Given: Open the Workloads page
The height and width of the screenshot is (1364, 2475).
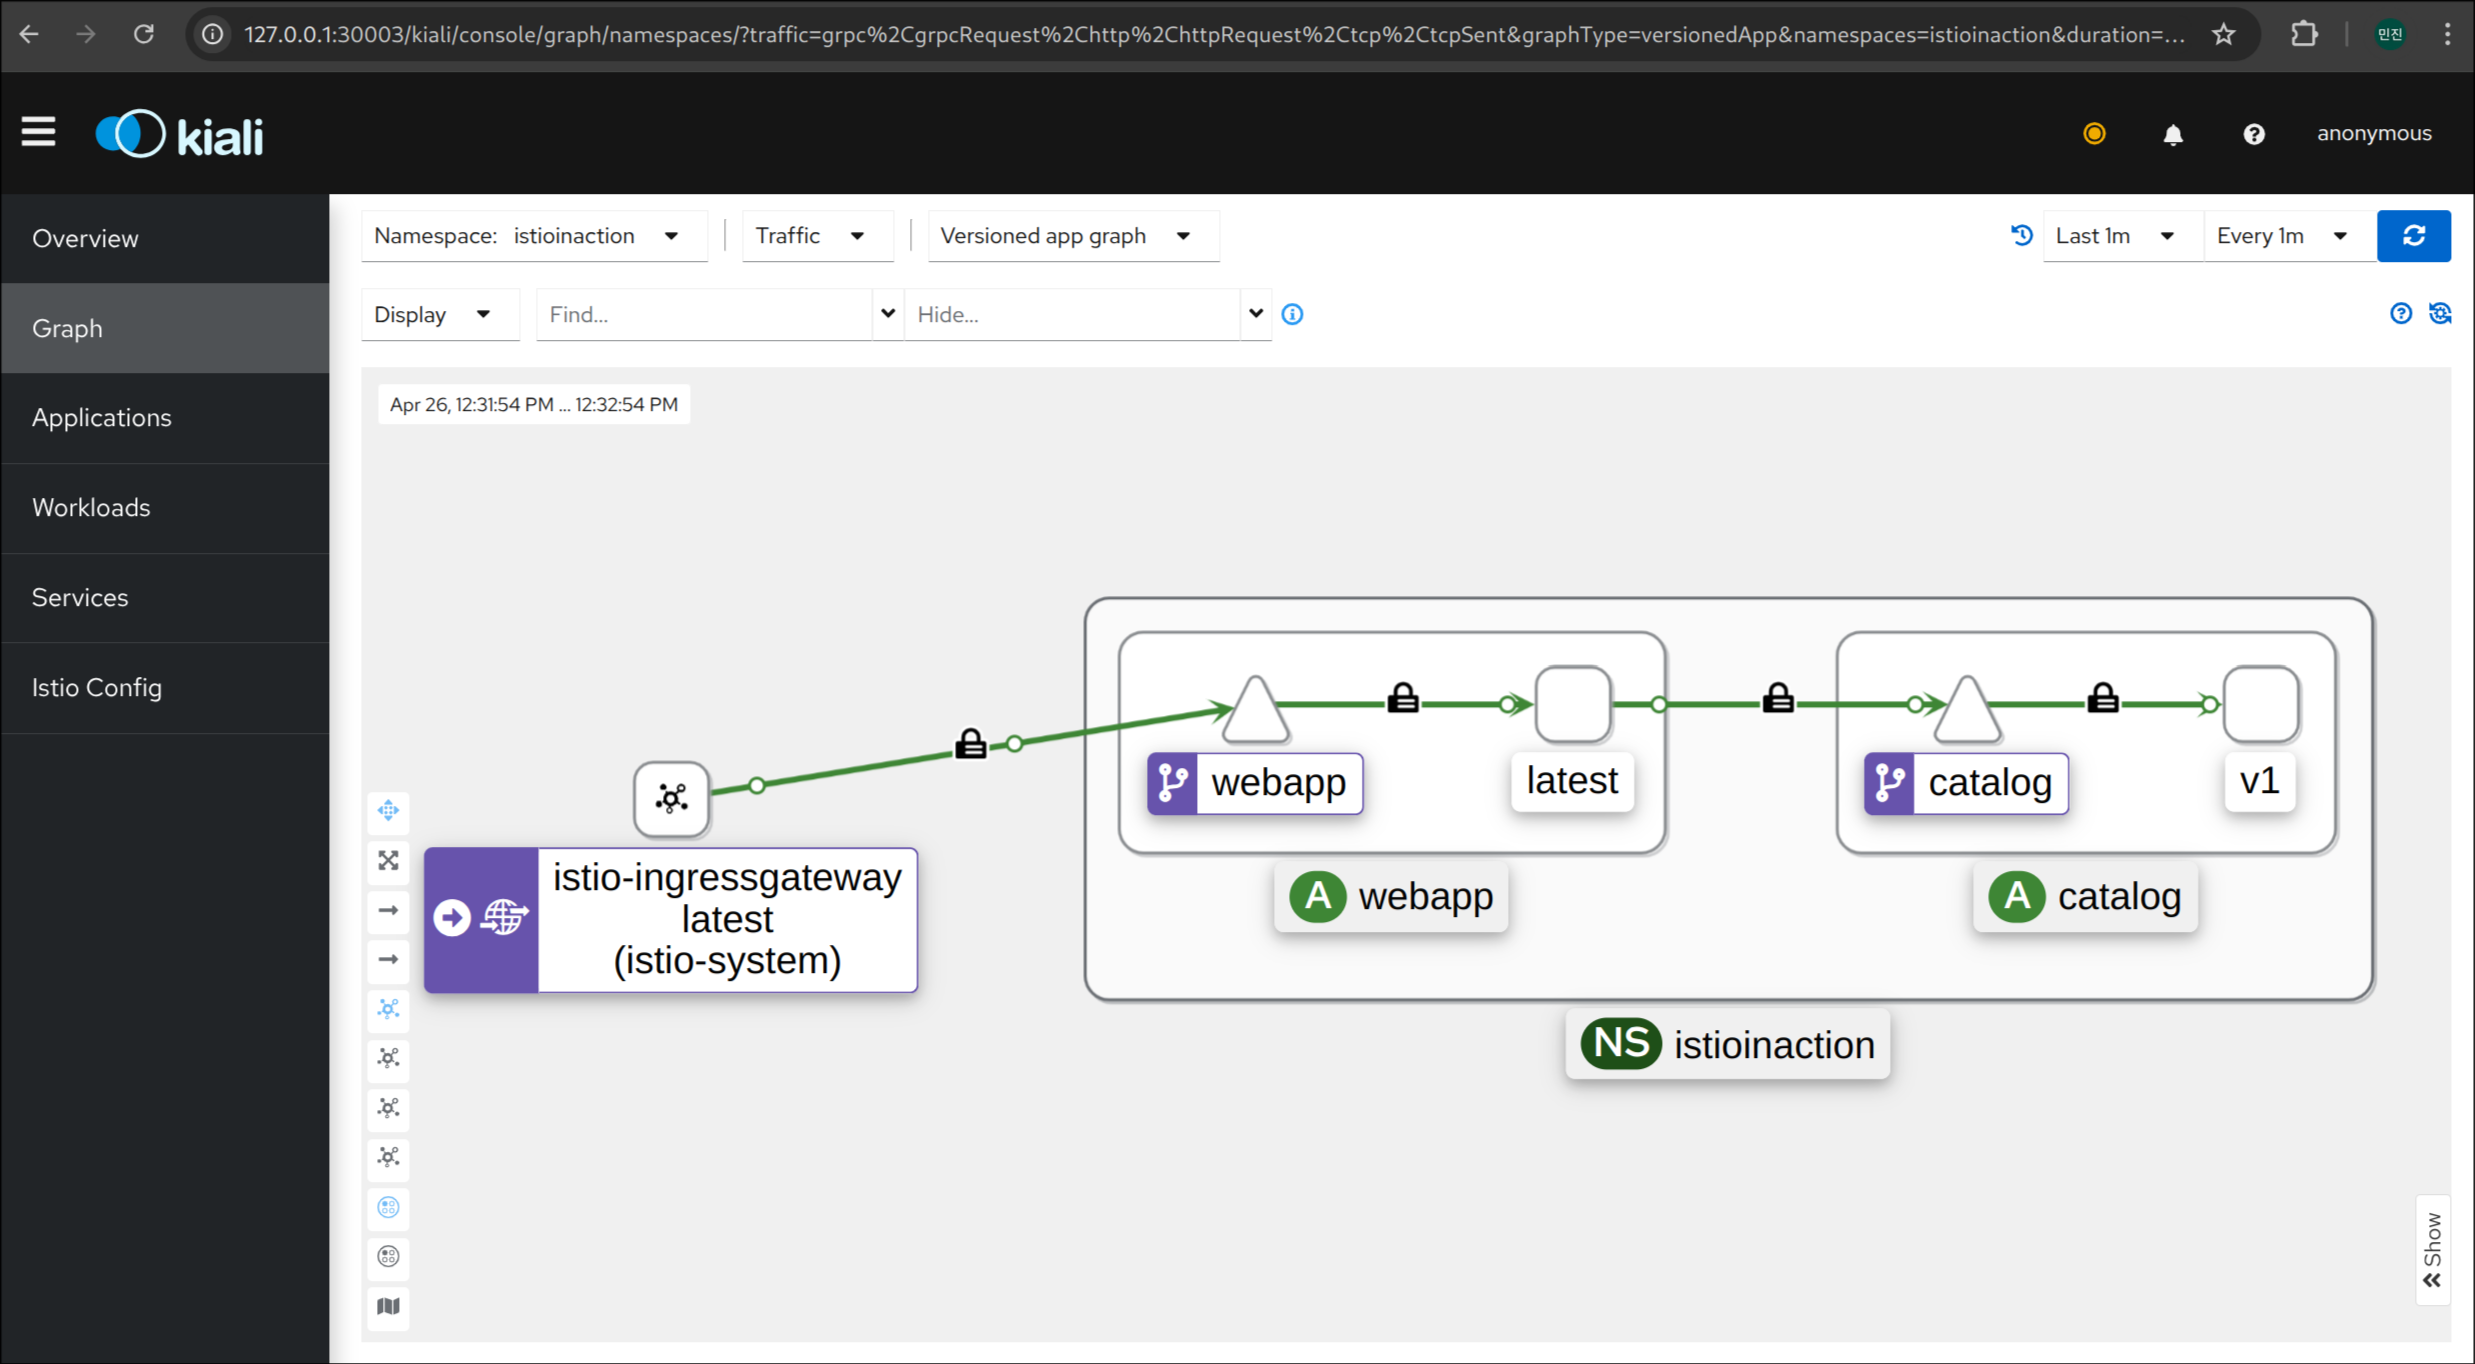Looking at the screenshot, I should (x=165, y=507).
